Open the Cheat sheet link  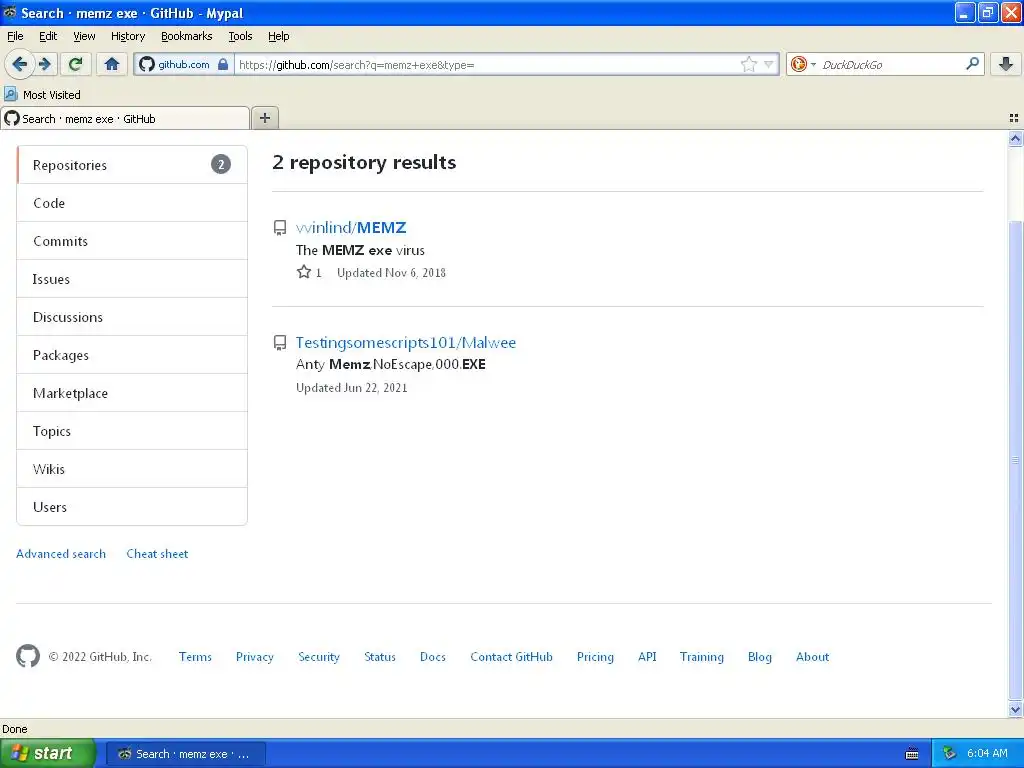(157, 554)
